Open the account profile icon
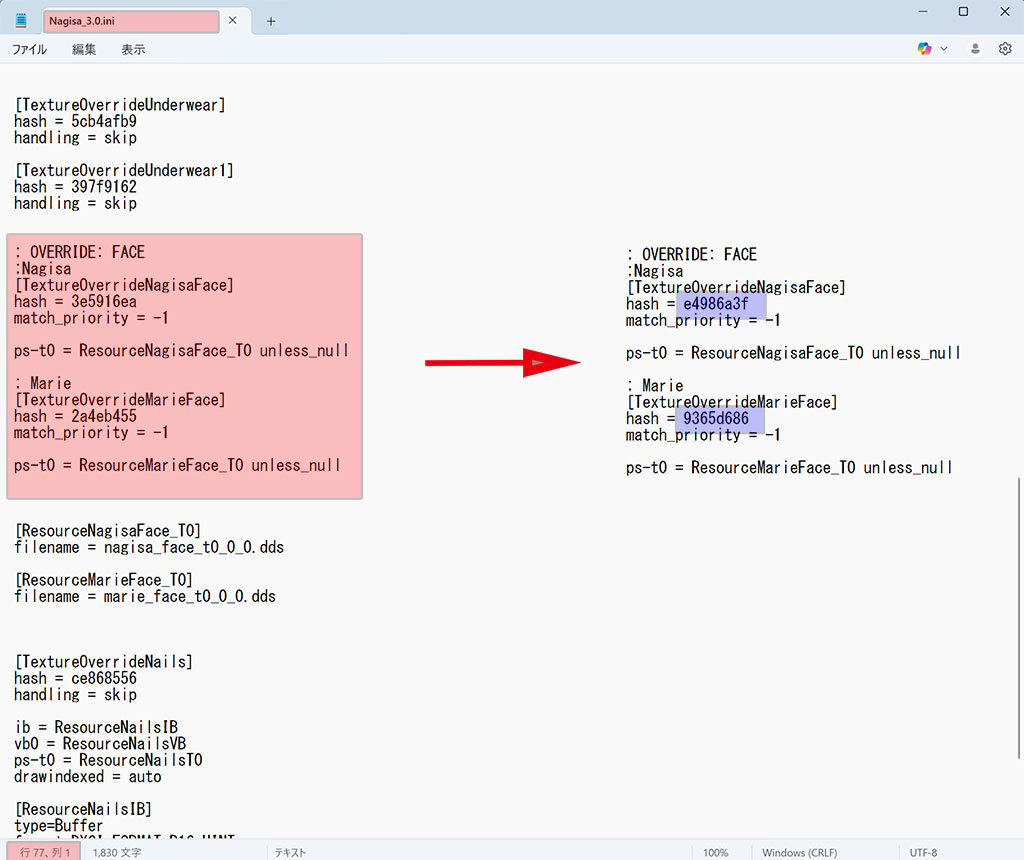1024x860 pixels. pyautogui.click(x=975, y=48)
